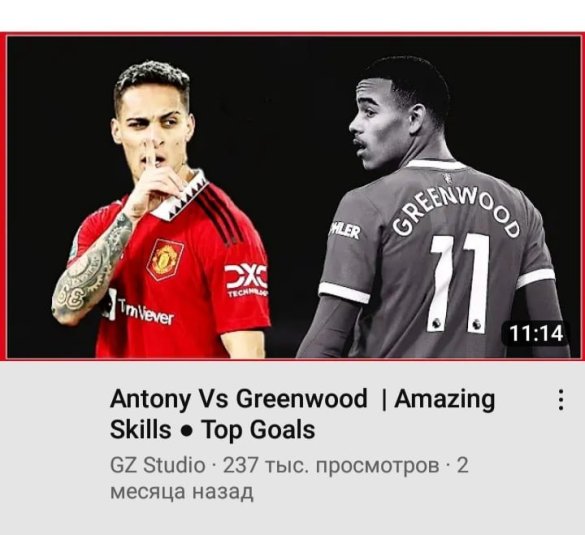Open the three-dot more options menu
The image size is (585, 535).
[x=560, y=400]
